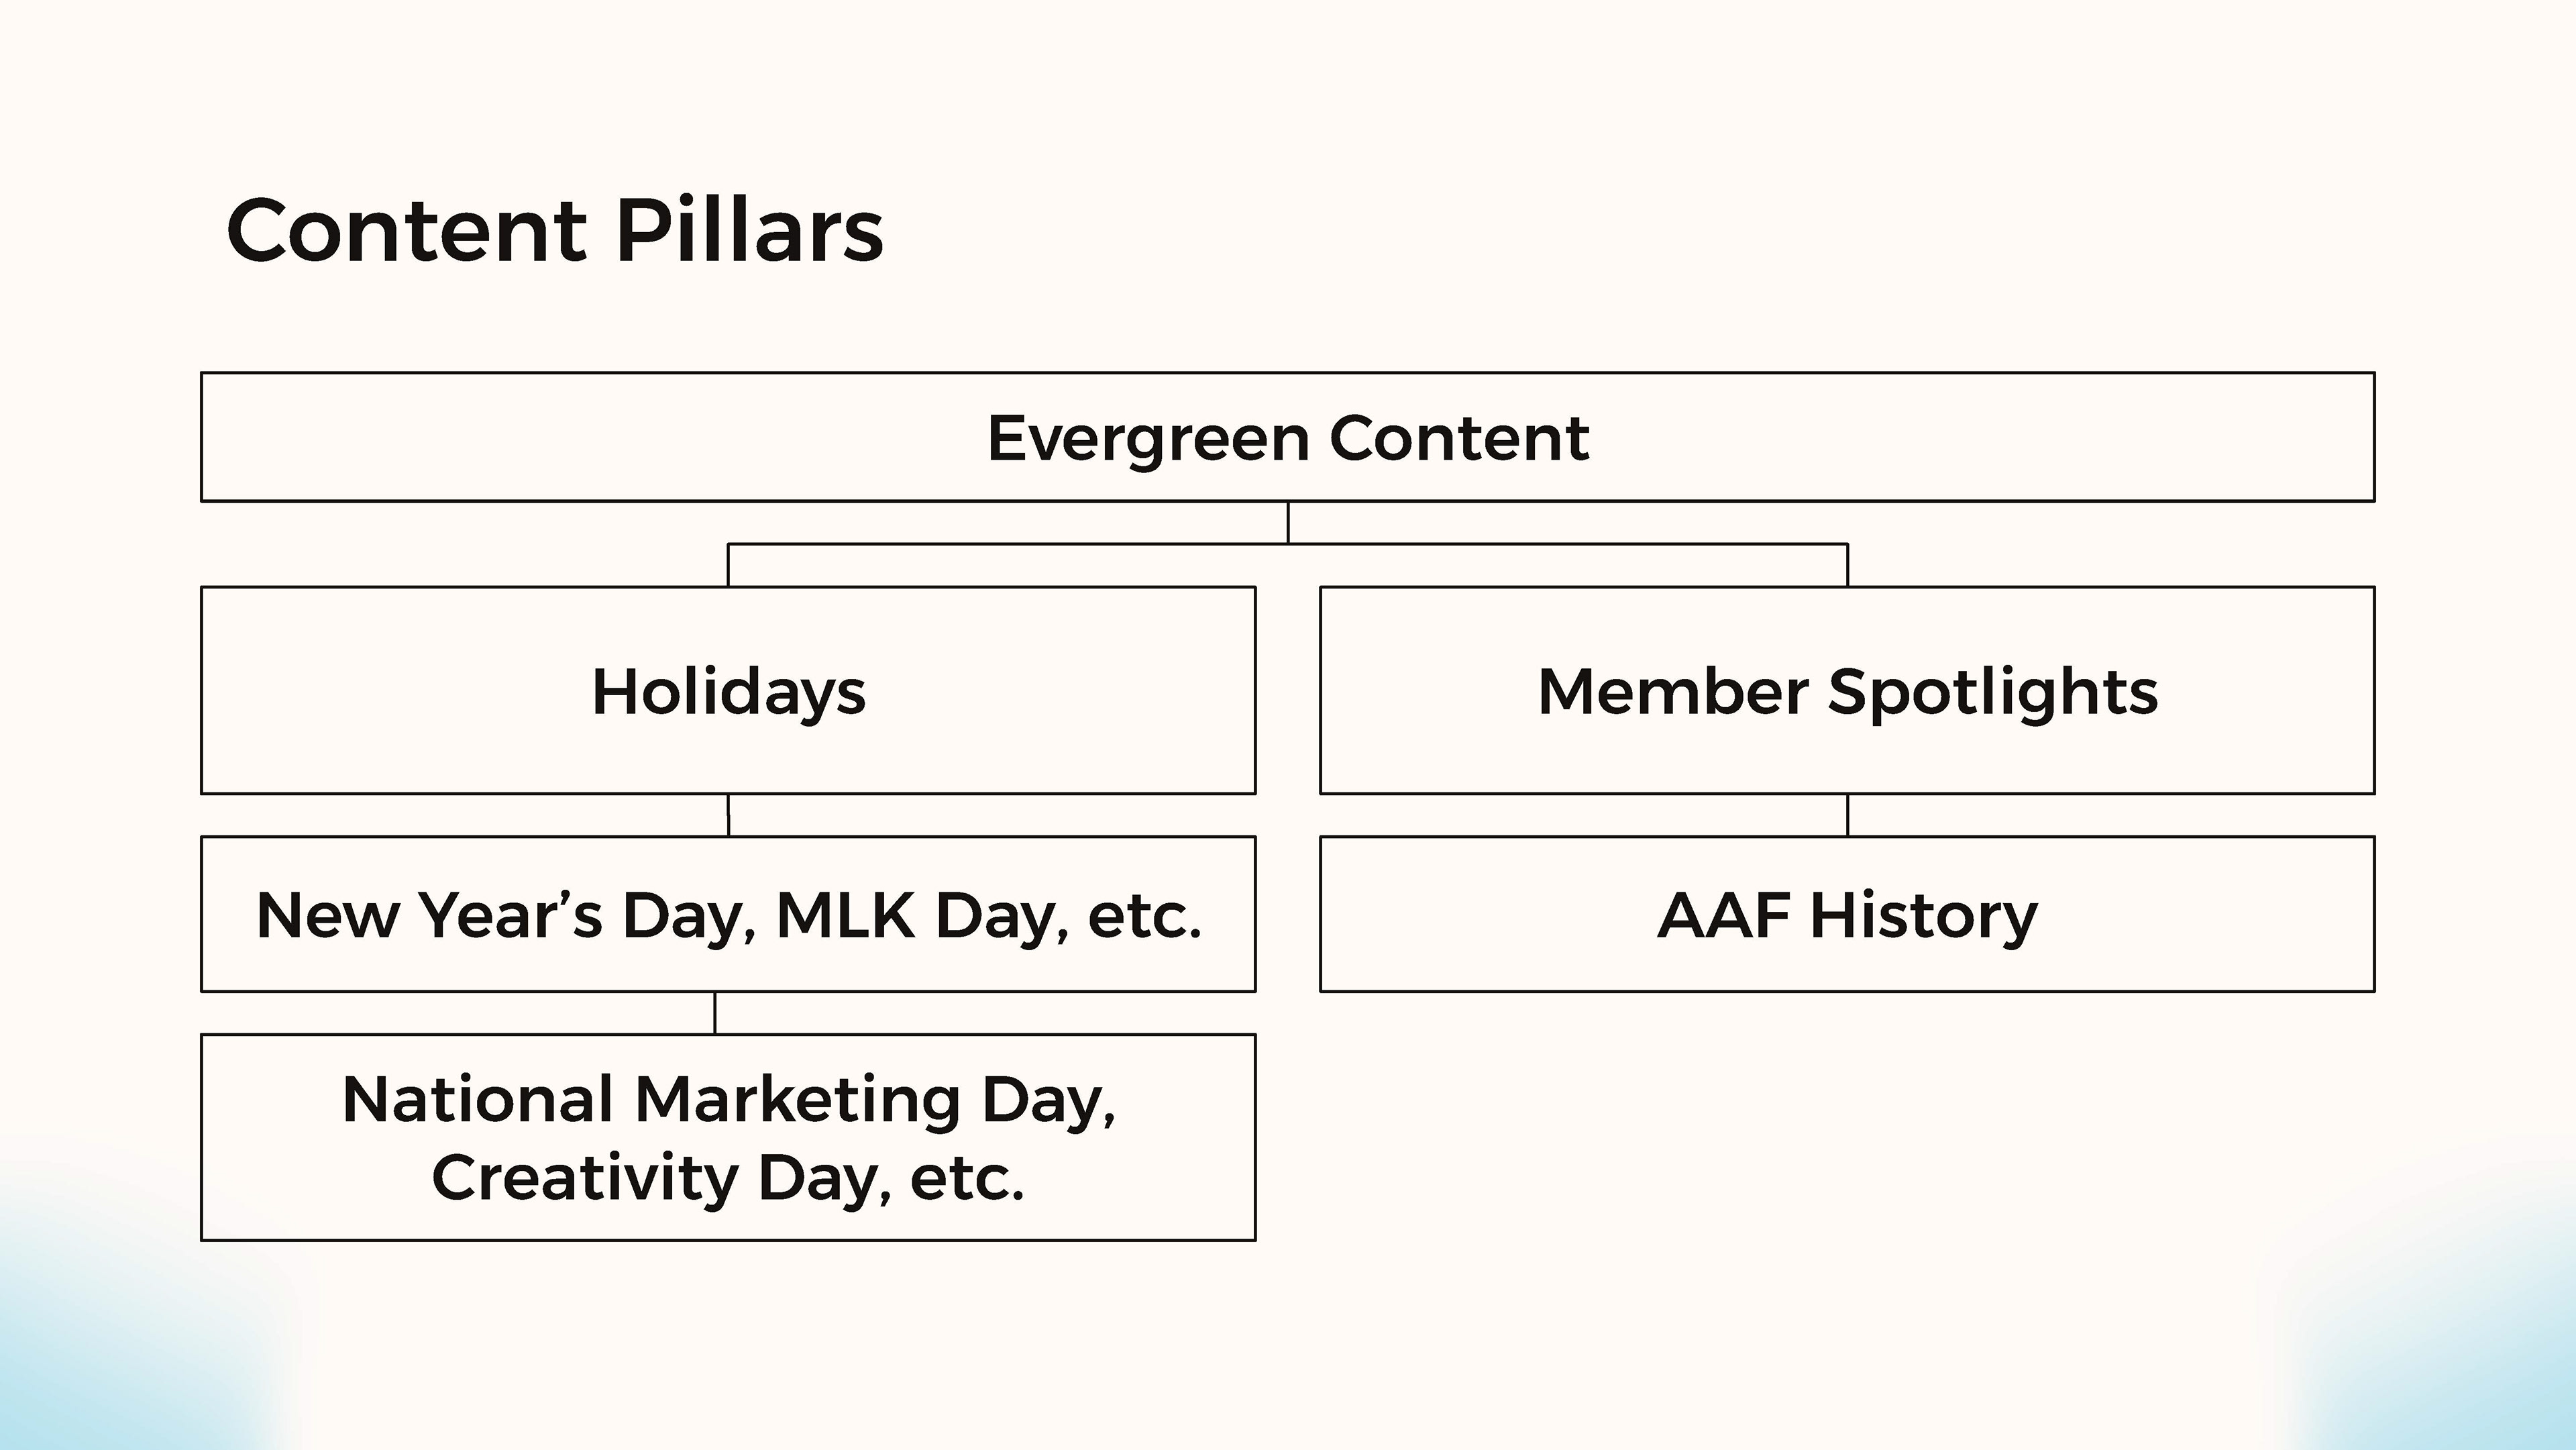
Task: Click connector above National Marketing Day box
Action: [715, 1013]
